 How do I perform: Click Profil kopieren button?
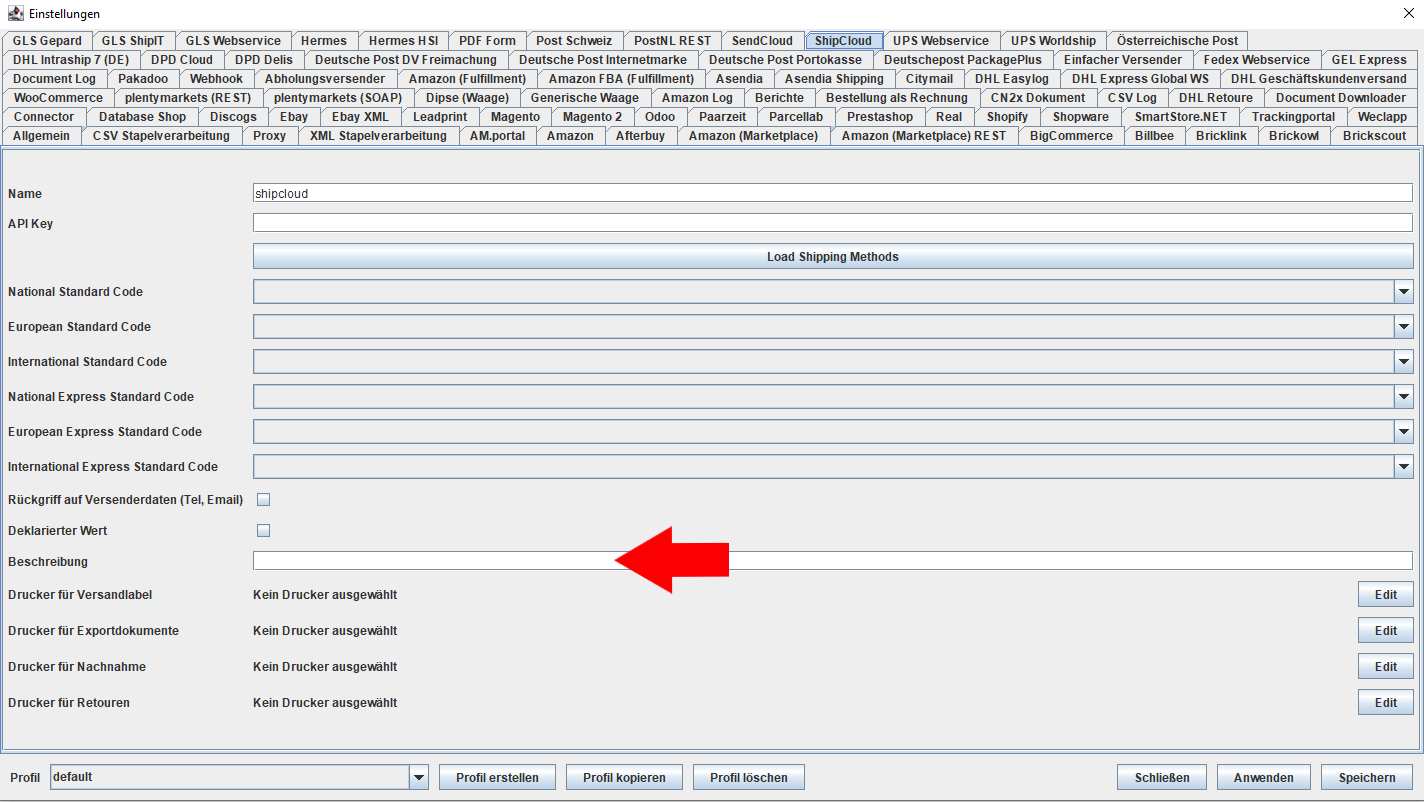[x=624, y=777]
